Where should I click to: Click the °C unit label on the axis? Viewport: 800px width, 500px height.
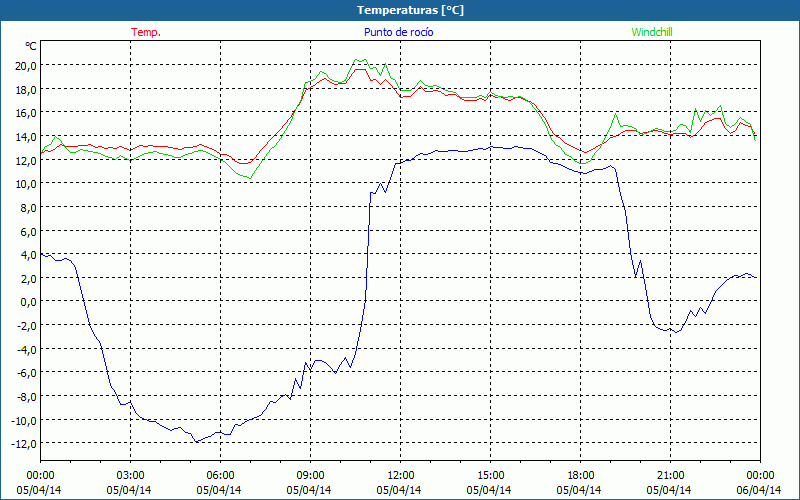(x=31, y=46)
